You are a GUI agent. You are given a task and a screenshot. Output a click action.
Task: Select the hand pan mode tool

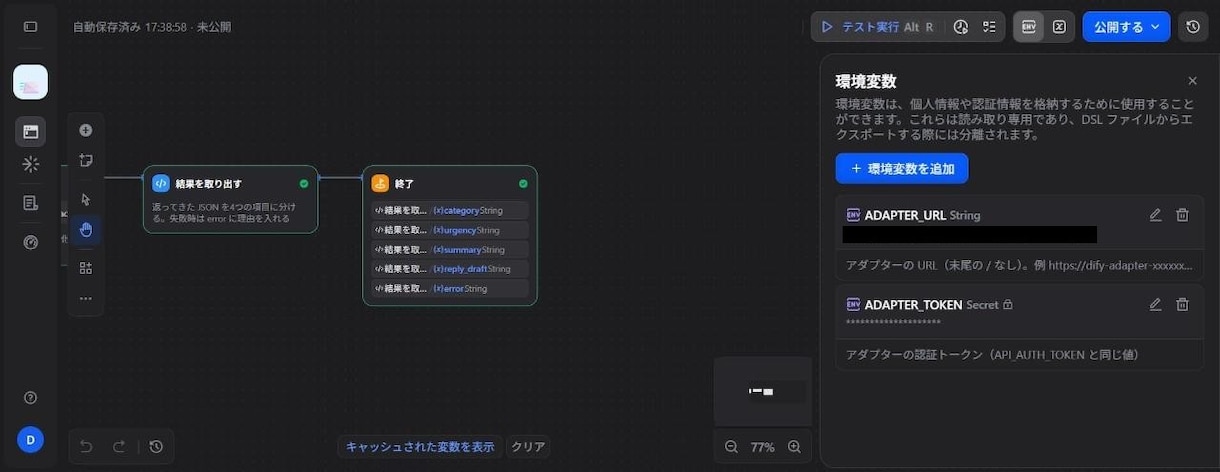86,230
